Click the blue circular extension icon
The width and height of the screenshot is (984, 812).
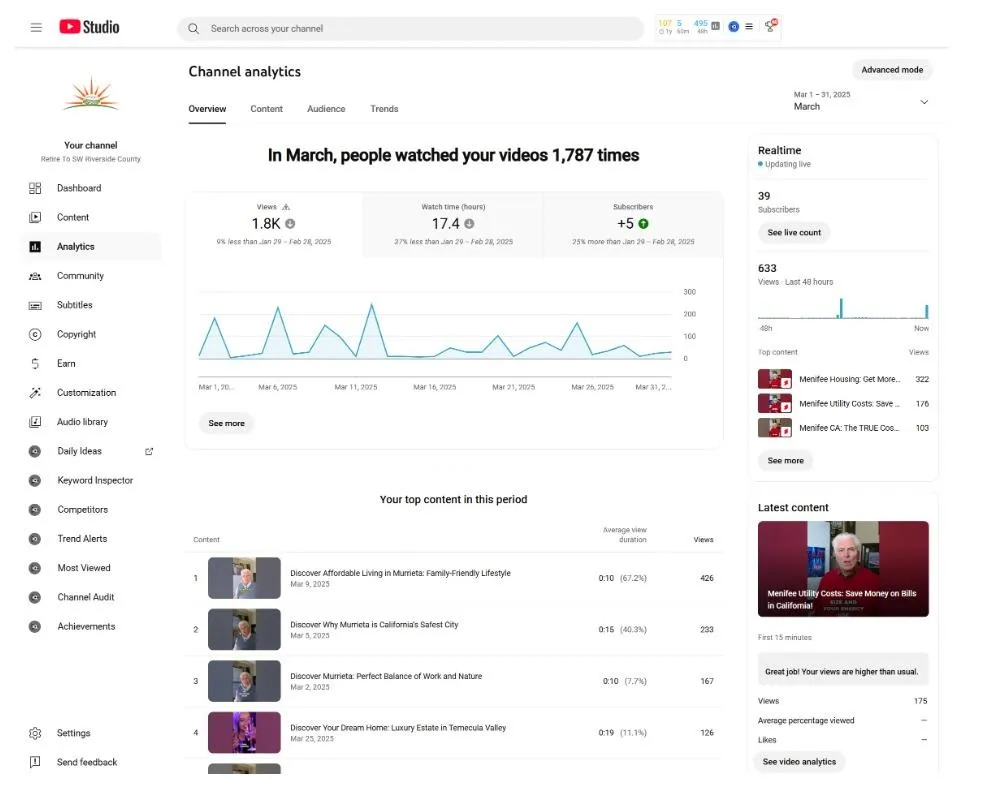click(733, 26)
